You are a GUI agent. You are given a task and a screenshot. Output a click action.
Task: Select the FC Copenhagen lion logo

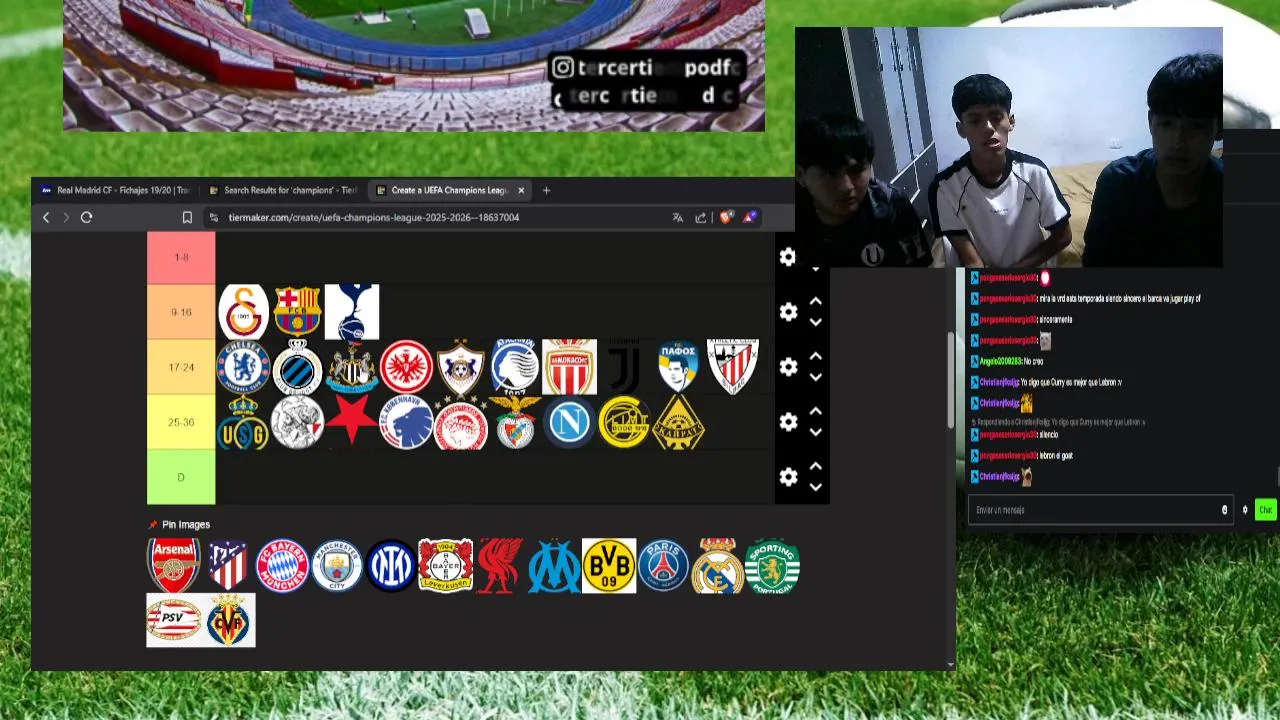[406, 422]
